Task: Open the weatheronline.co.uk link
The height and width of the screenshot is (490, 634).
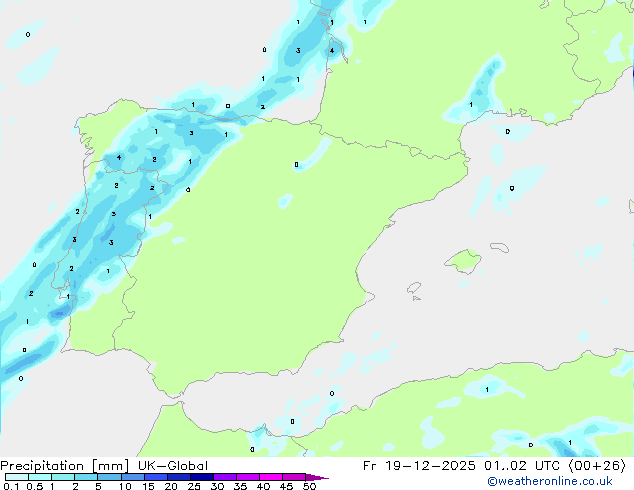Action: 550,481
